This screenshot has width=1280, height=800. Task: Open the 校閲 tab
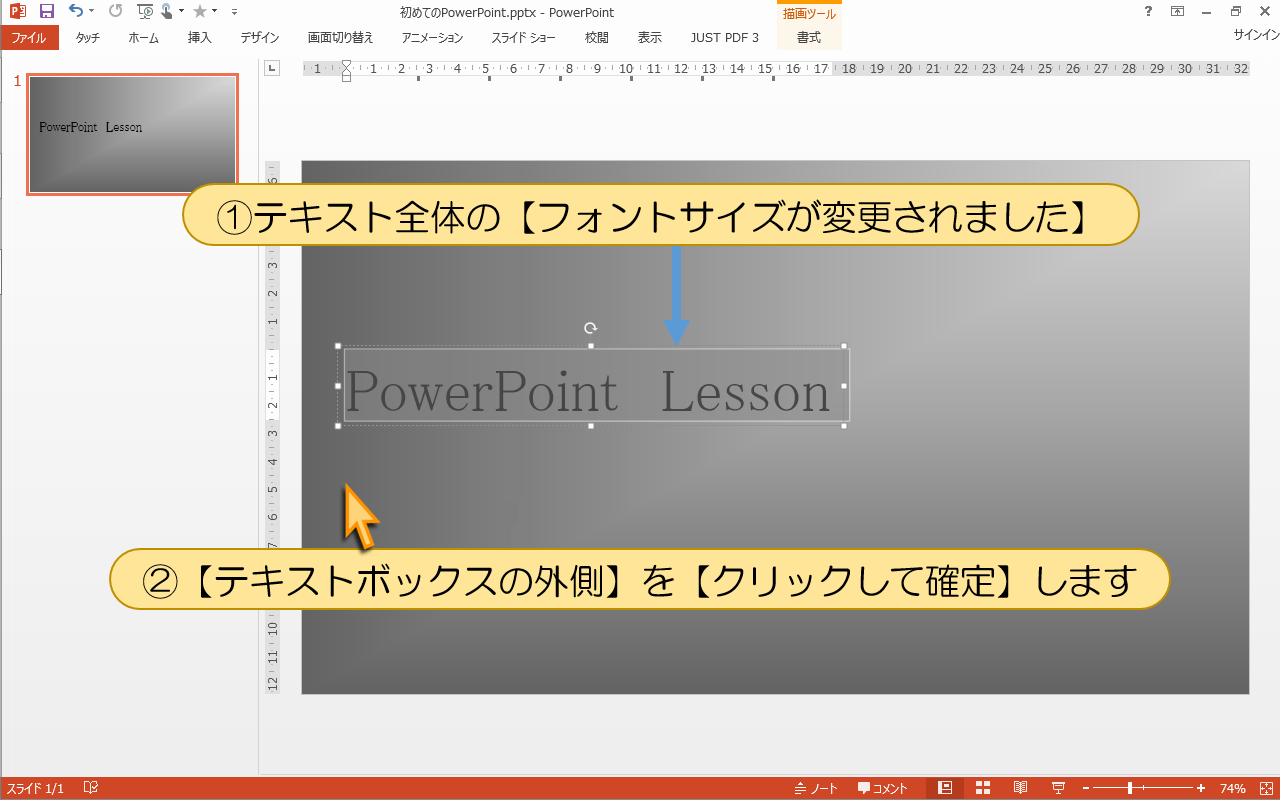pyautogui.click(x=597, y=38)
